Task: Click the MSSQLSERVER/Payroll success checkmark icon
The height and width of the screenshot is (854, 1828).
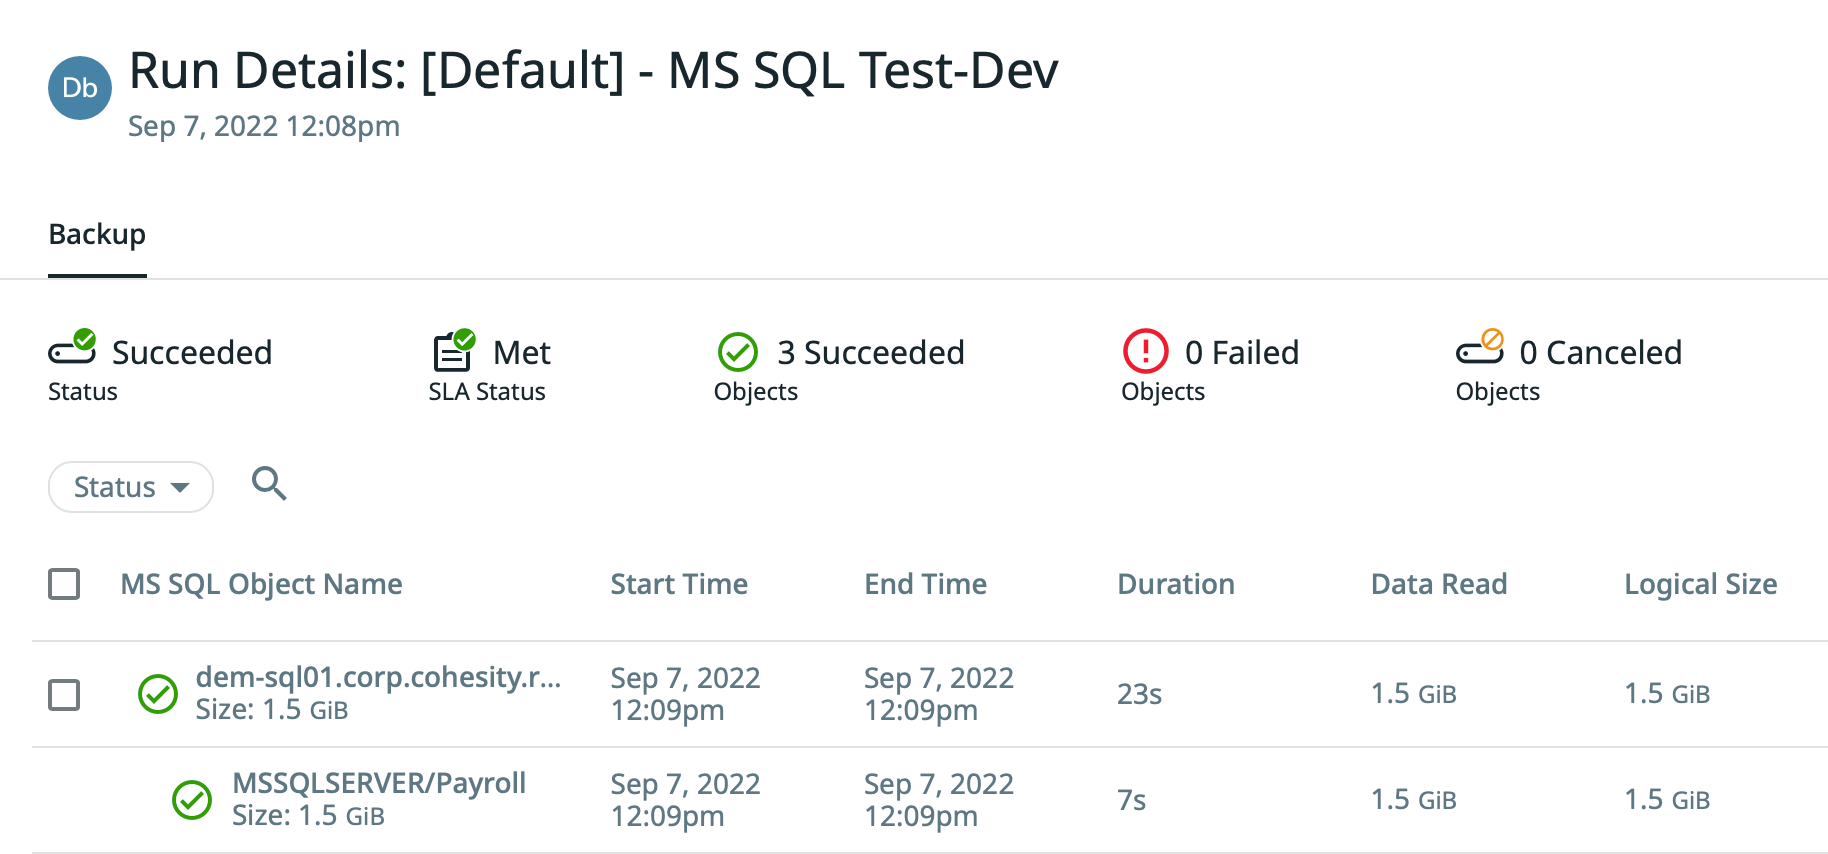Action: 192,800
